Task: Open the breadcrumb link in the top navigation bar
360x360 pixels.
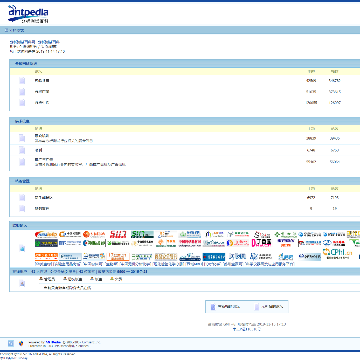Action: click(14, 30)
